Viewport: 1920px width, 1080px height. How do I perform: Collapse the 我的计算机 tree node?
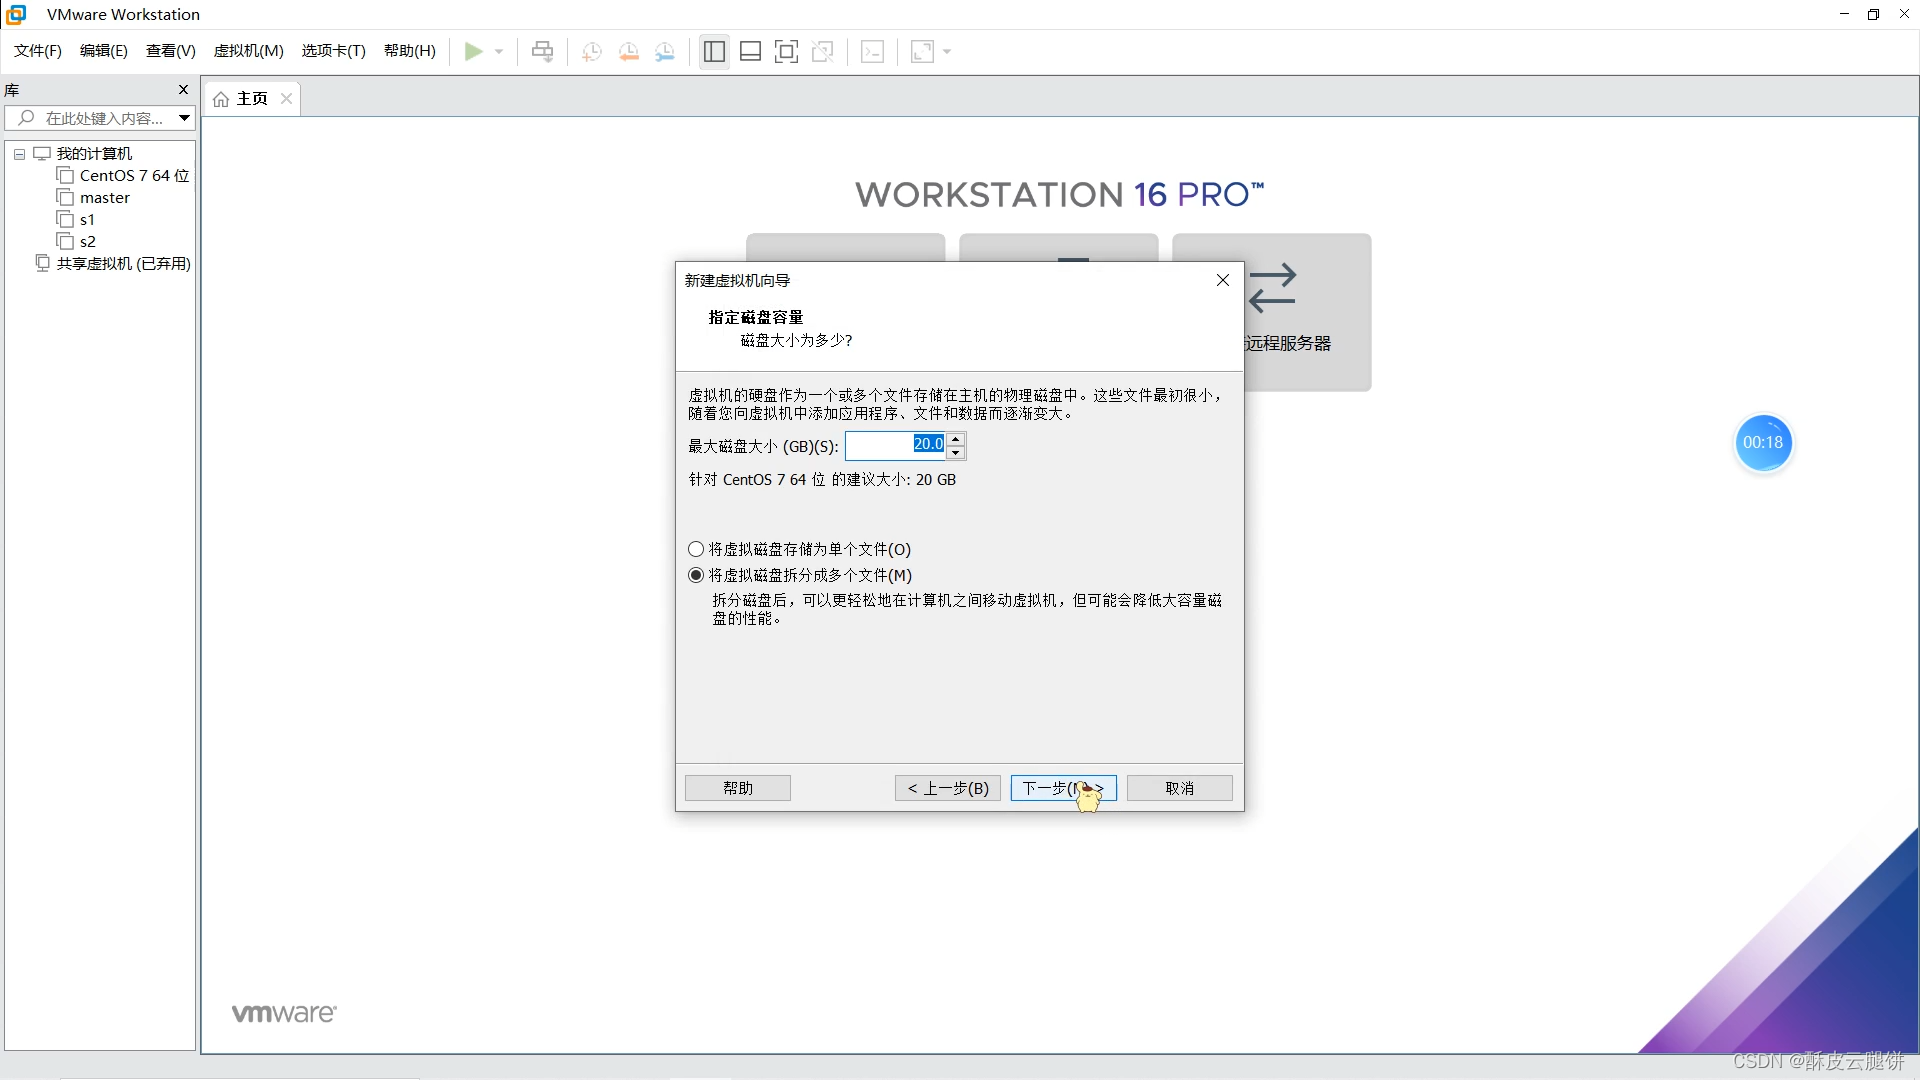point(18,153)
